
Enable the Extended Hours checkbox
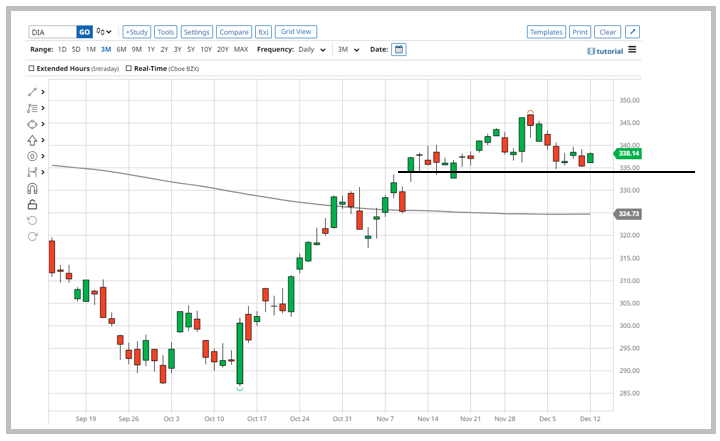point(32,69)
